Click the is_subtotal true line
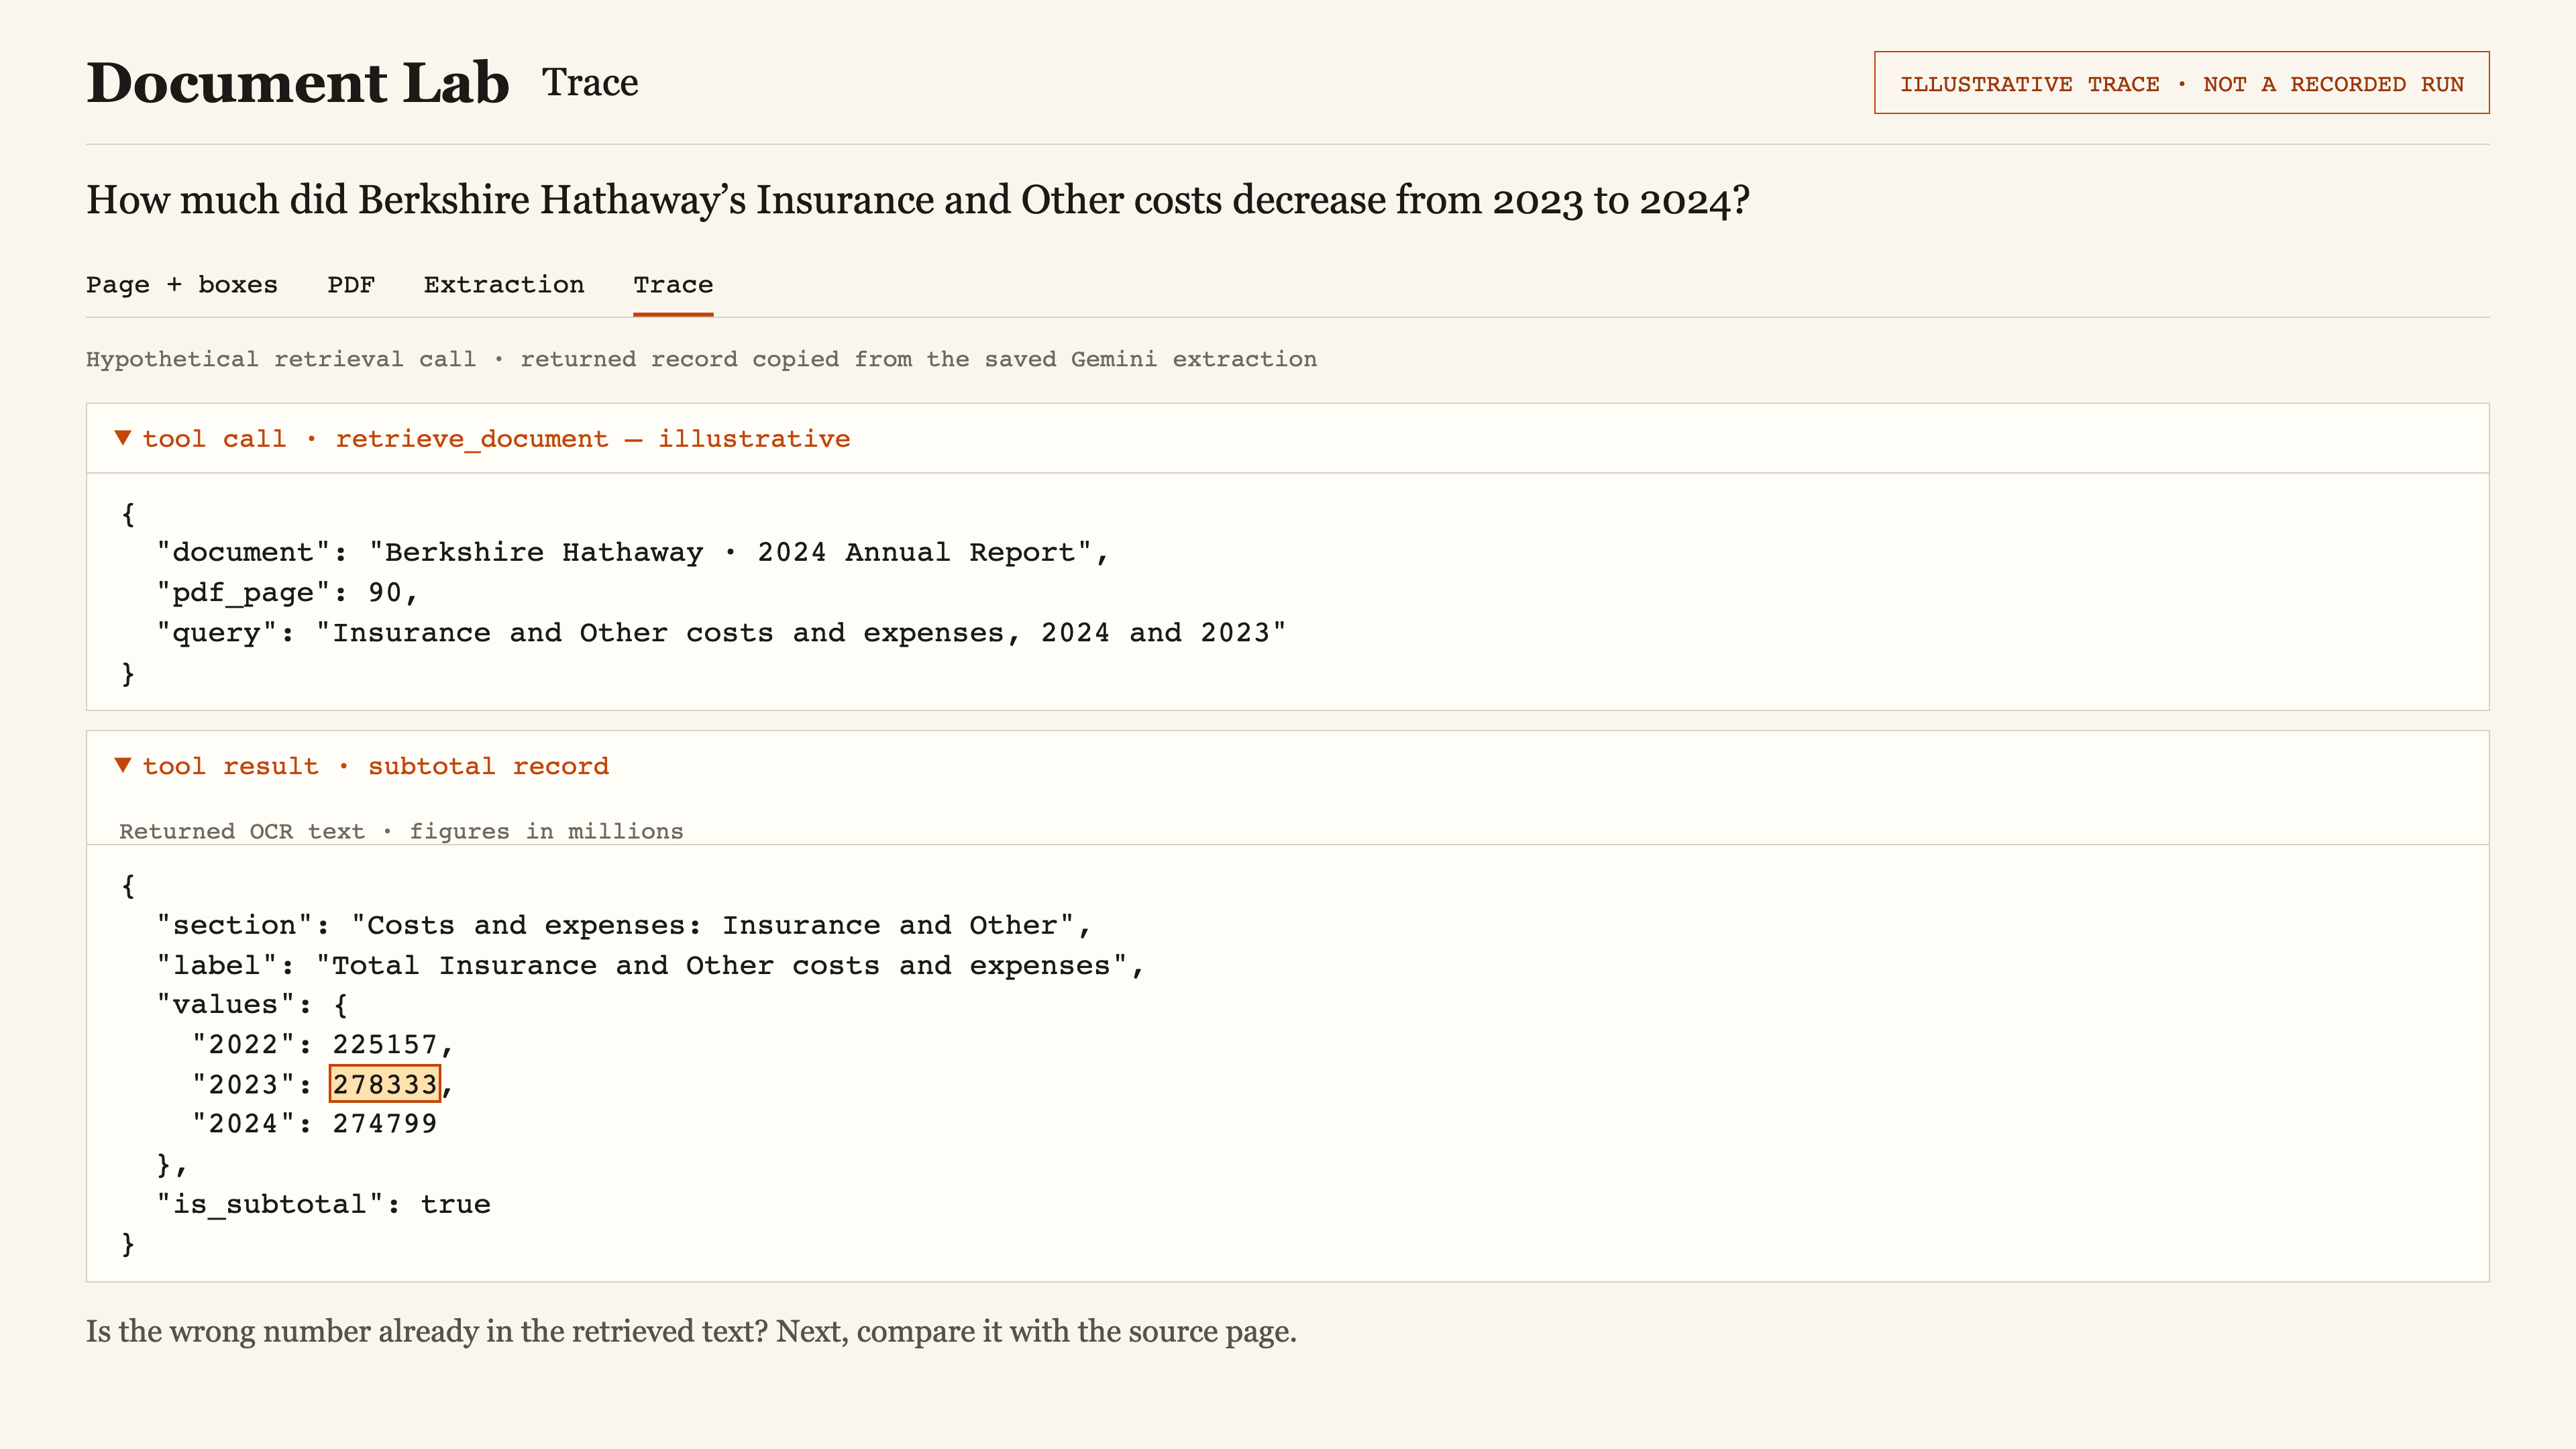The height and width of the screenshot is (1449, 2576). (323, 1204)
